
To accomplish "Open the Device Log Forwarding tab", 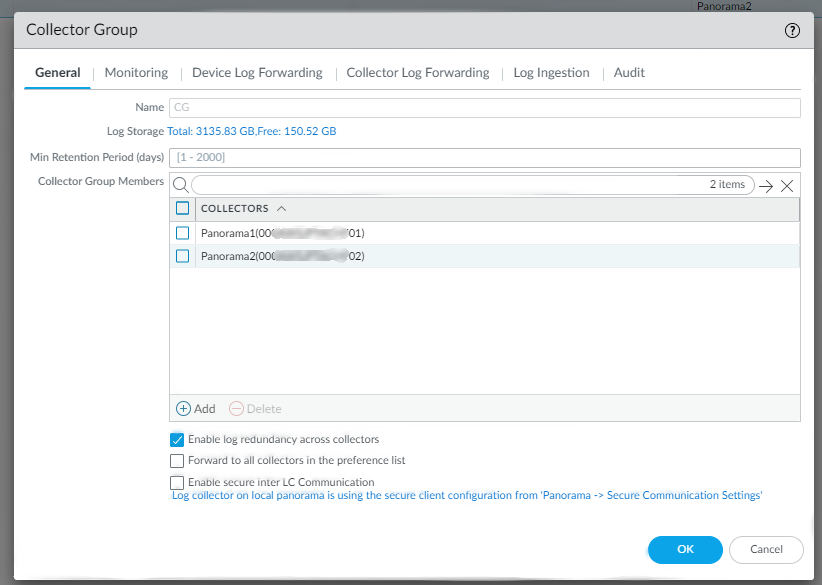I will (x=257, y=73).
